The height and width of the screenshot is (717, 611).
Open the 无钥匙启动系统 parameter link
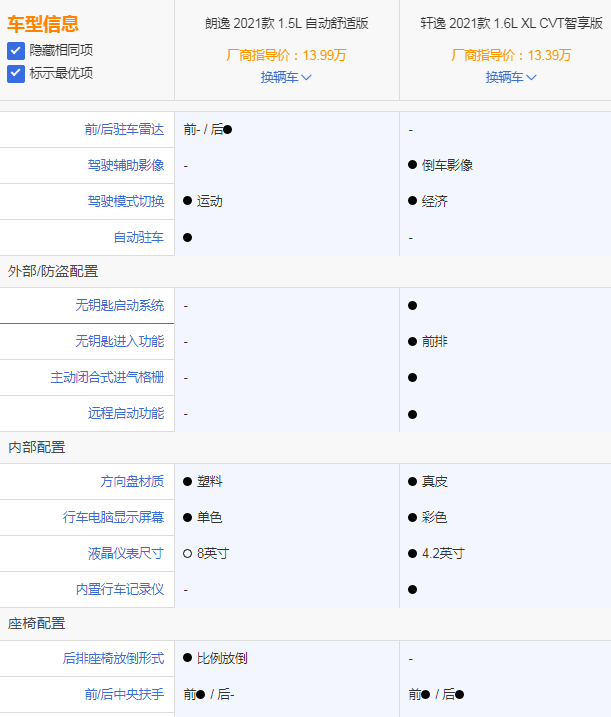click(x=120, y=306)
